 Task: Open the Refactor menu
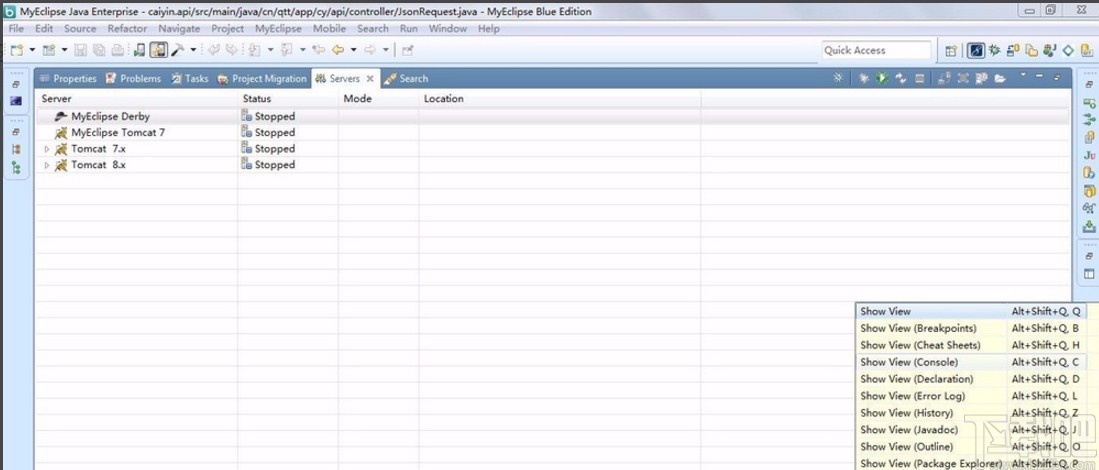pos(127,29)
